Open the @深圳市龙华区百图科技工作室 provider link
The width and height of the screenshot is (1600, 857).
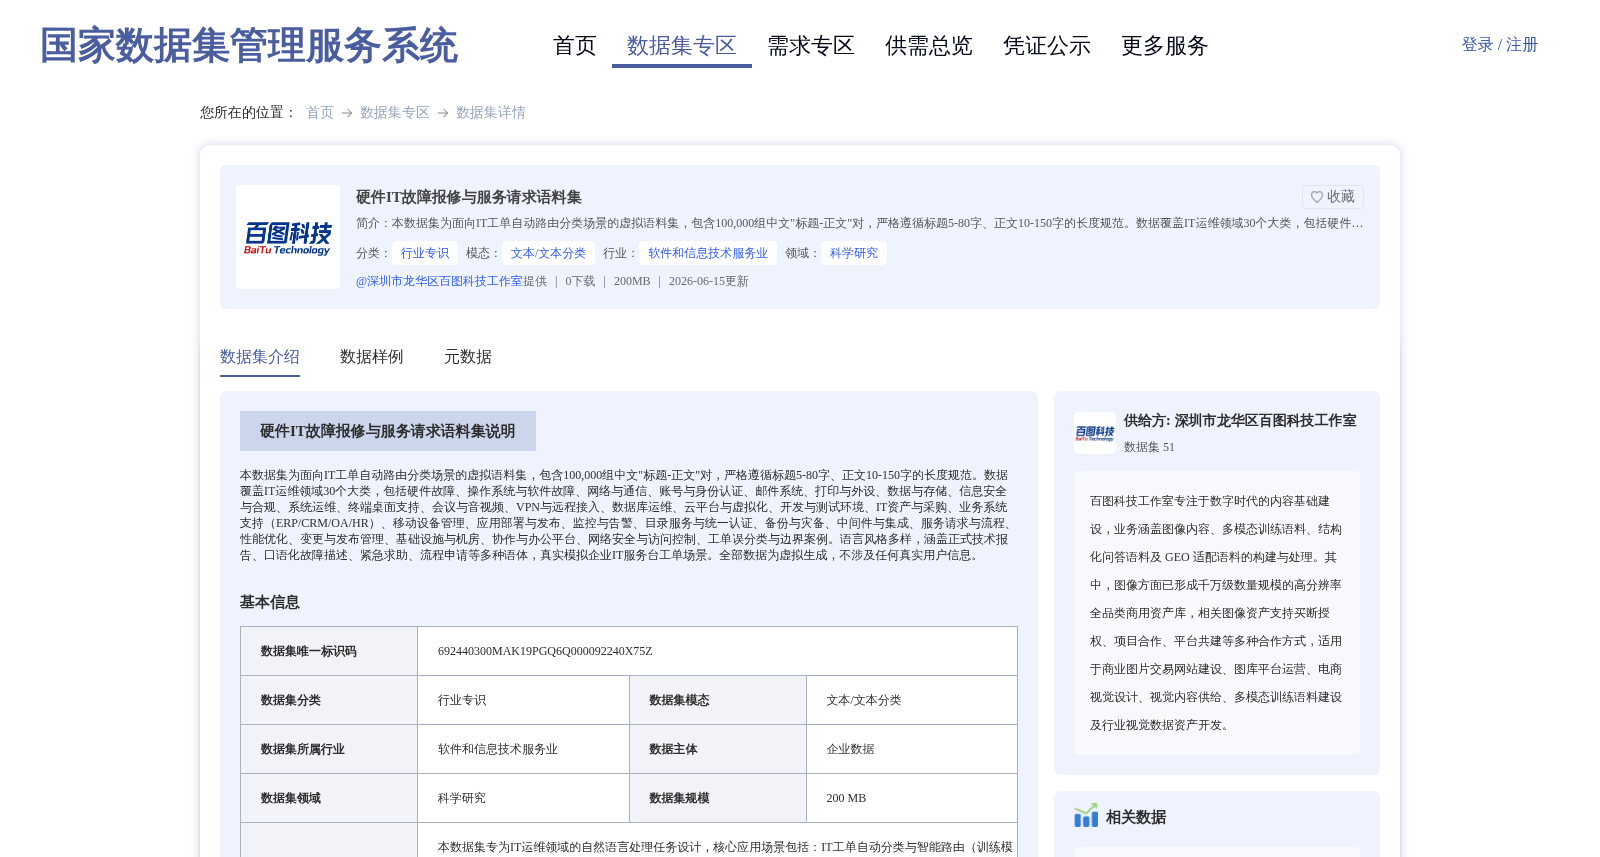click(x=439, y=281)
